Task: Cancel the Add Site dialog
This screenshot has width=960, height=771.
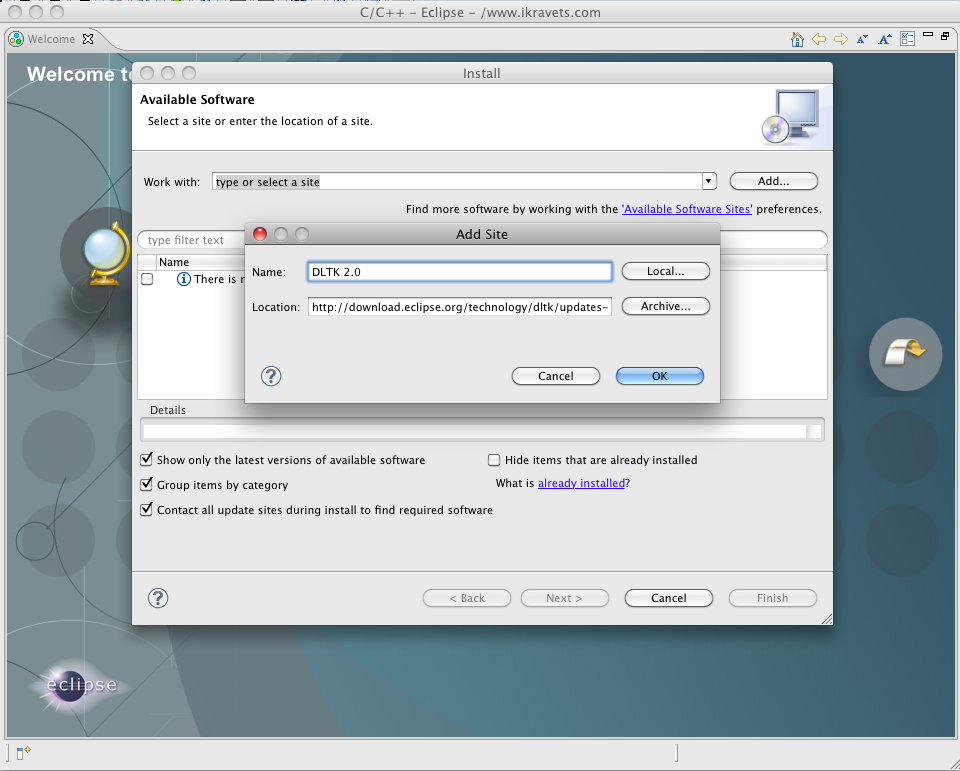Action: coord(555,376)
